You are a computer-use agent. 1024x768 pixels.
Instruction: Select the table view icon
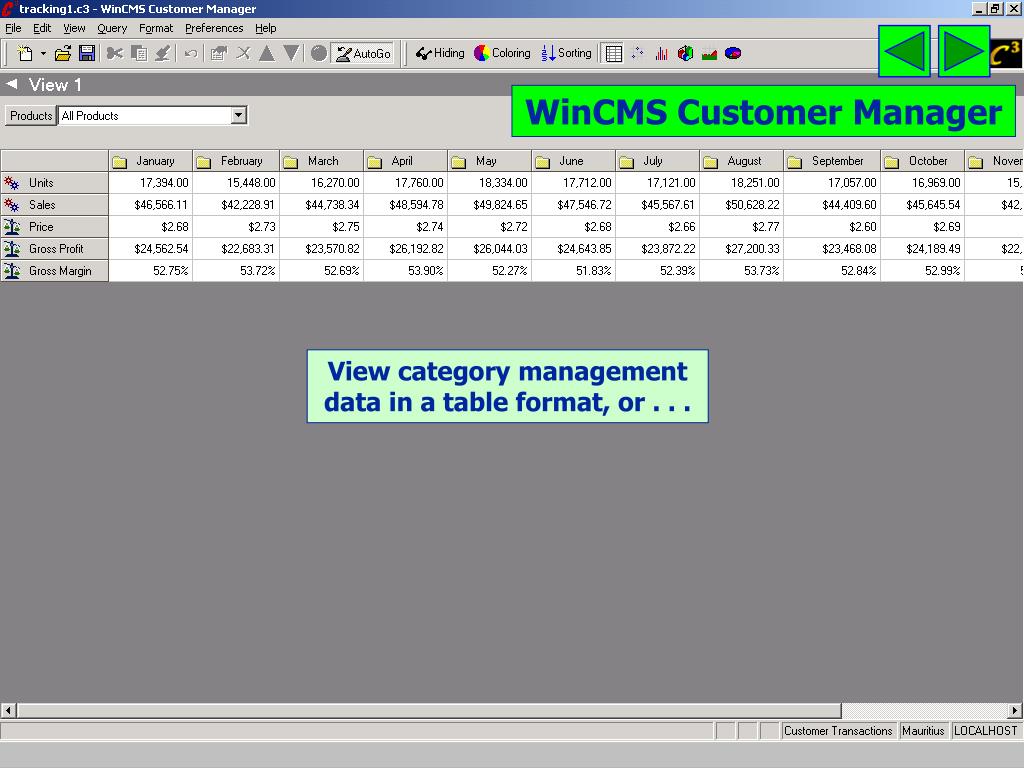614,54
